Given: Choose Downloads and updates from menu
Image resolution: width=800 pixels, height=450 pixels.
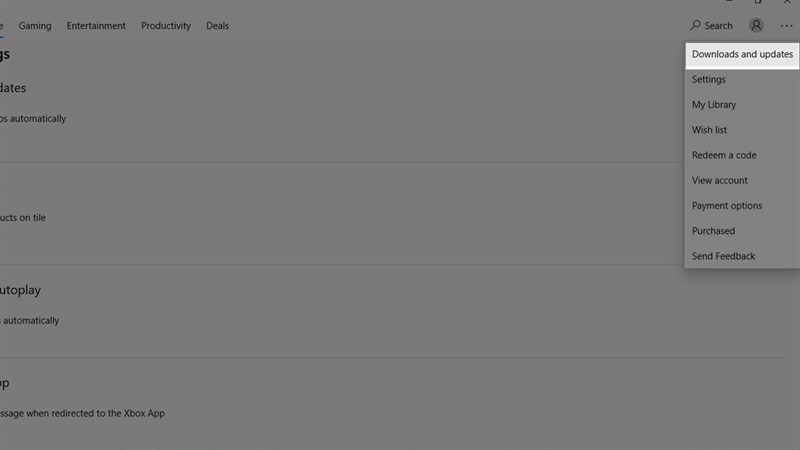Looking at the screenshot, I should click(x=742, y=55).
